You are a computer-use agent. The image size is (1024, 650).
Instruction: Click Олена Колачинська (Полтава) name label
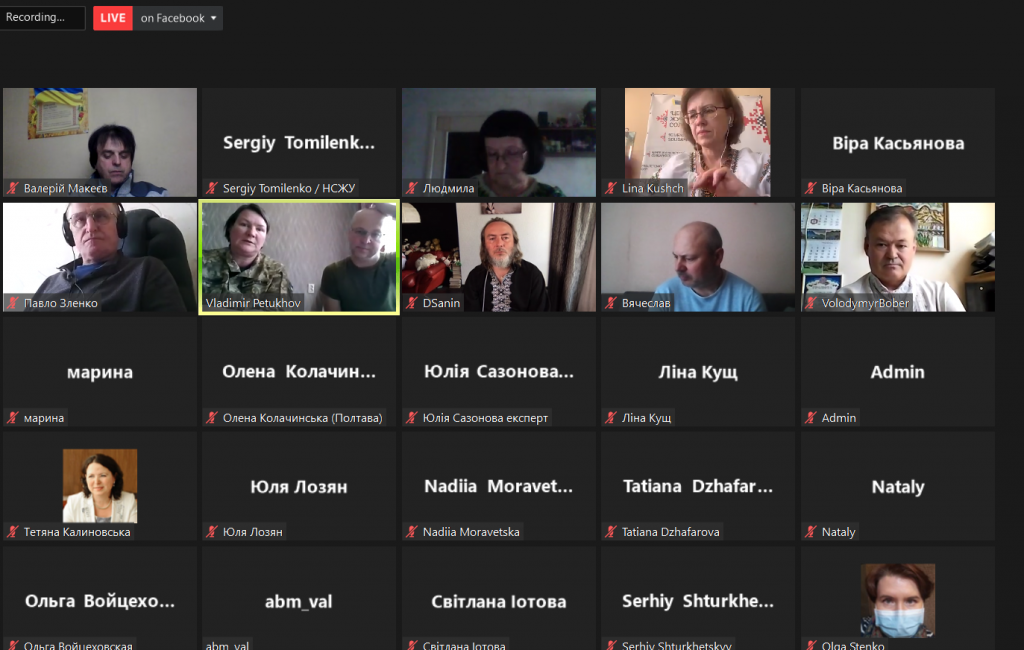point(302,417)
